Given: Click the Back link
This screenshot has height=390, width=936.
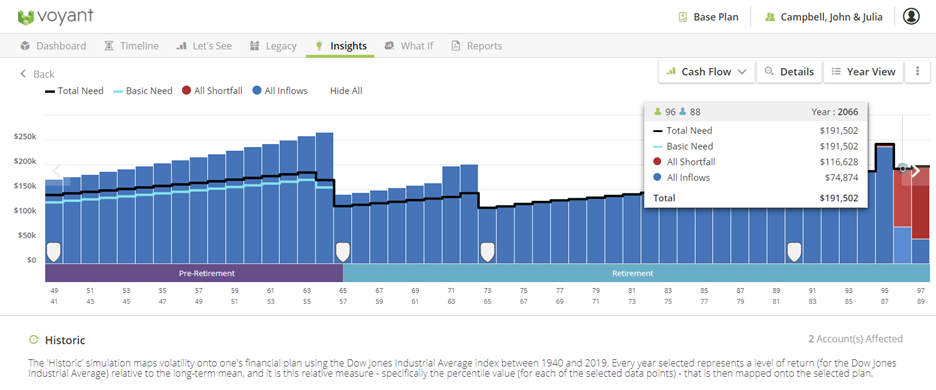Looking at the screenshot, I should 37,74.
